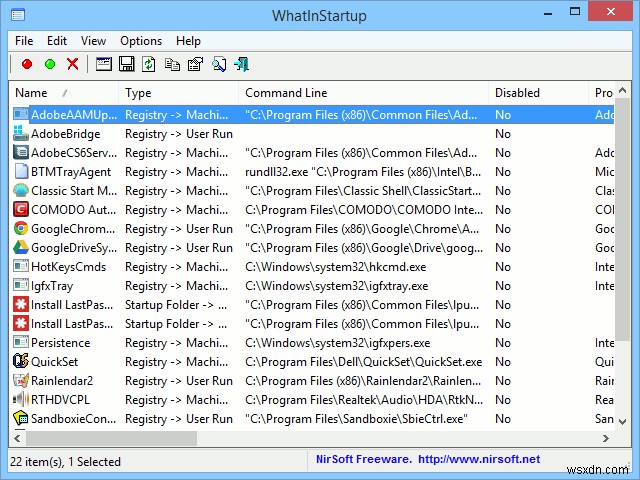Click the RTHDVCPL speaker icon
Viewport: 640px width, 480px height.
tap(20, 399)
